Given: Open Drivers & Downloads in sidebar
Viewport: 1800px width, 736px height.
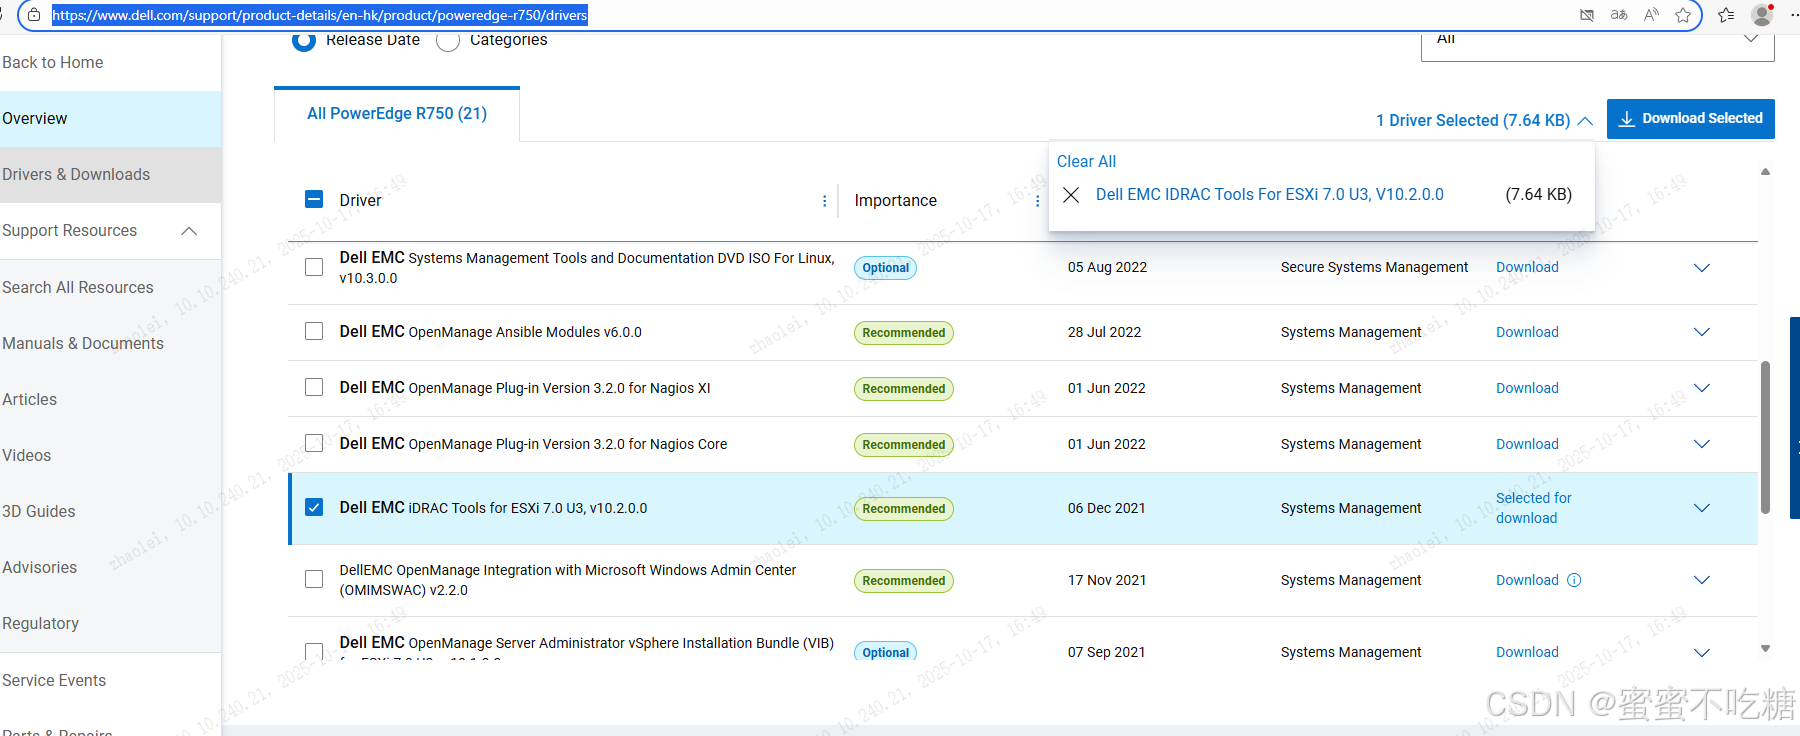Looking at the screenshot, I should pos(110,175).
